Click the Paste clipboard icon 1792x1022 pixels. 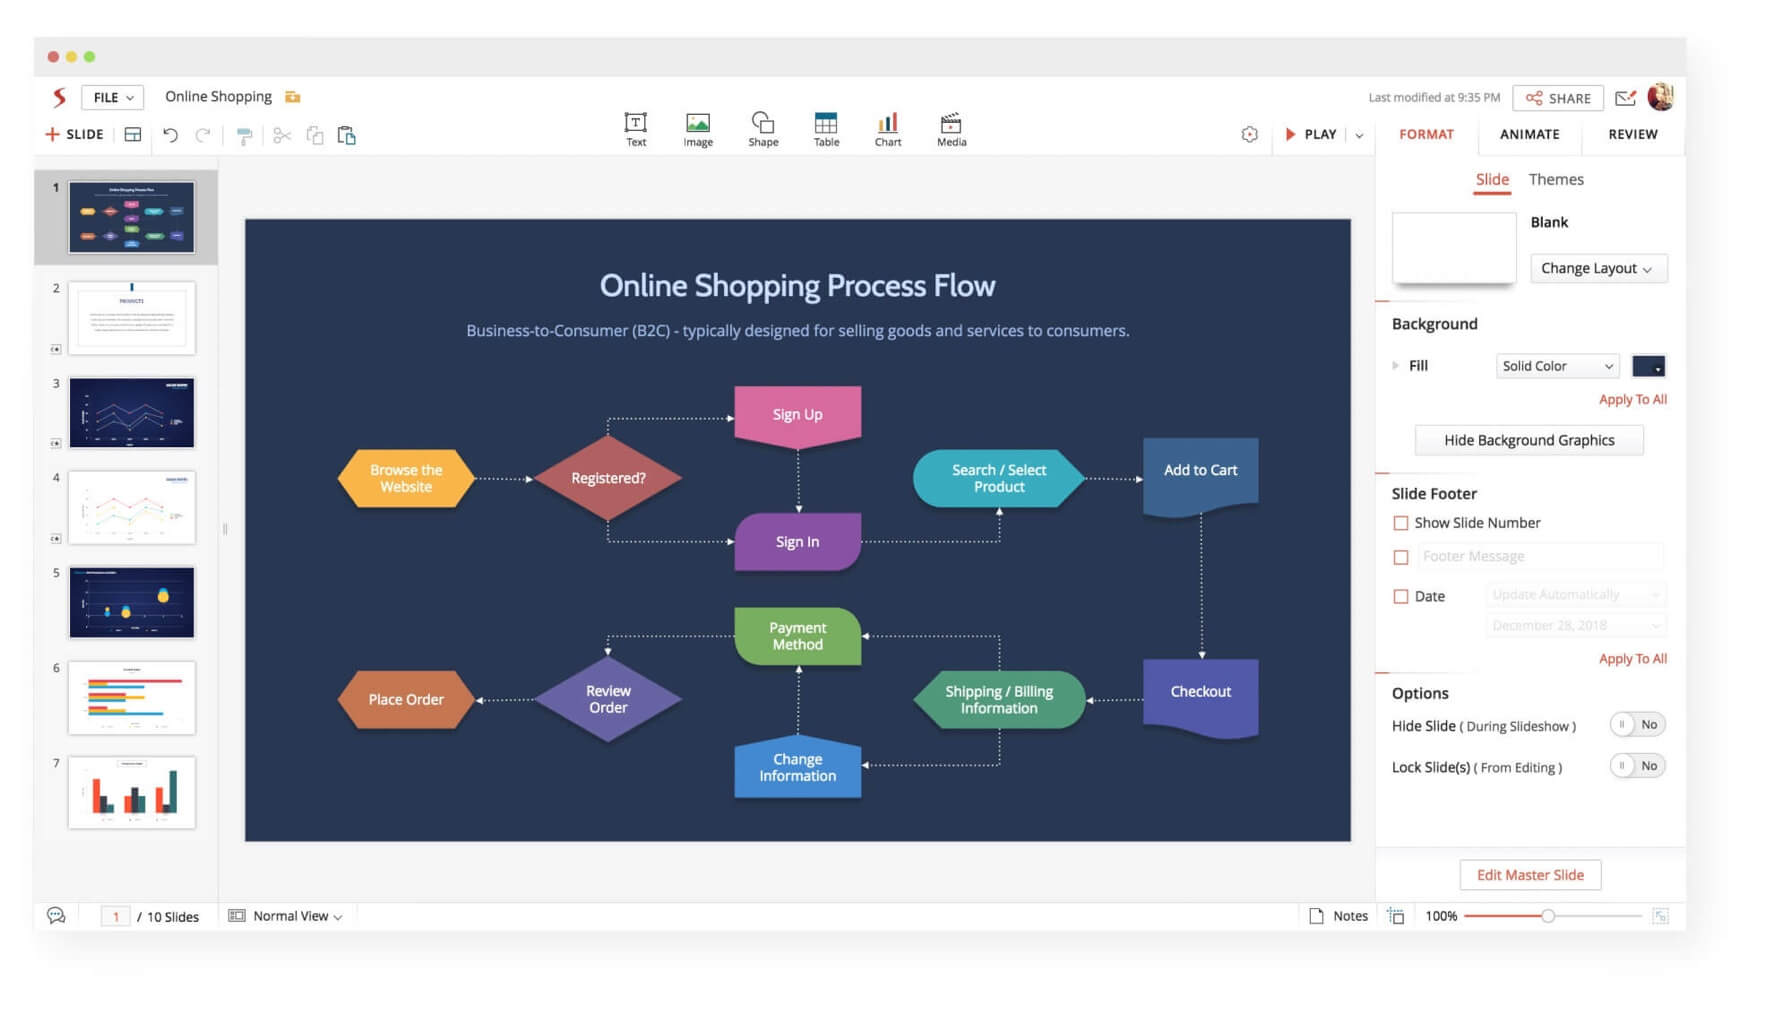347,135
